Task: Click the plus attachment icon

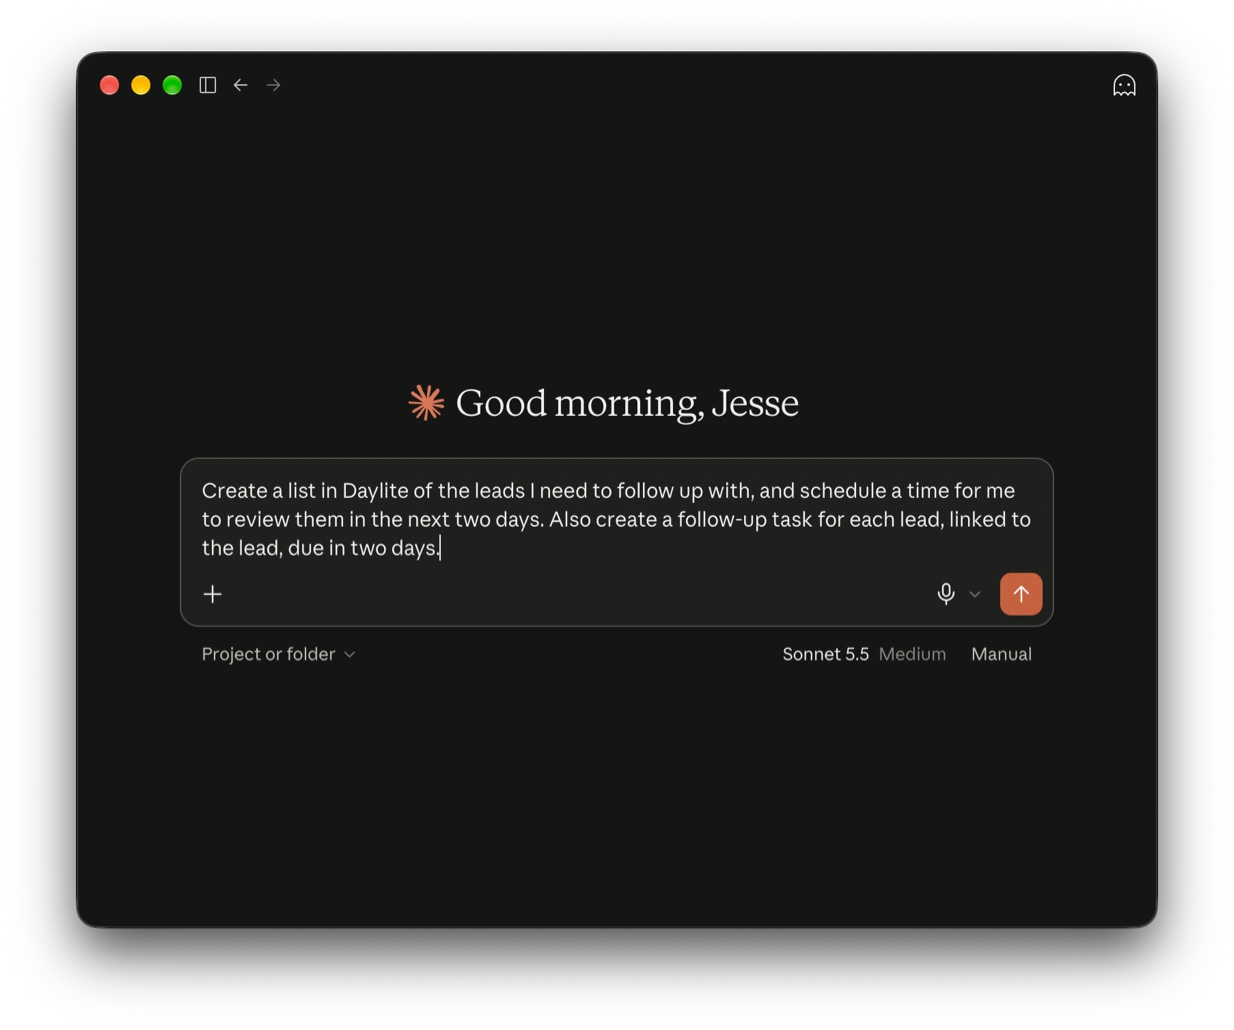Action: tap(213, 594)
